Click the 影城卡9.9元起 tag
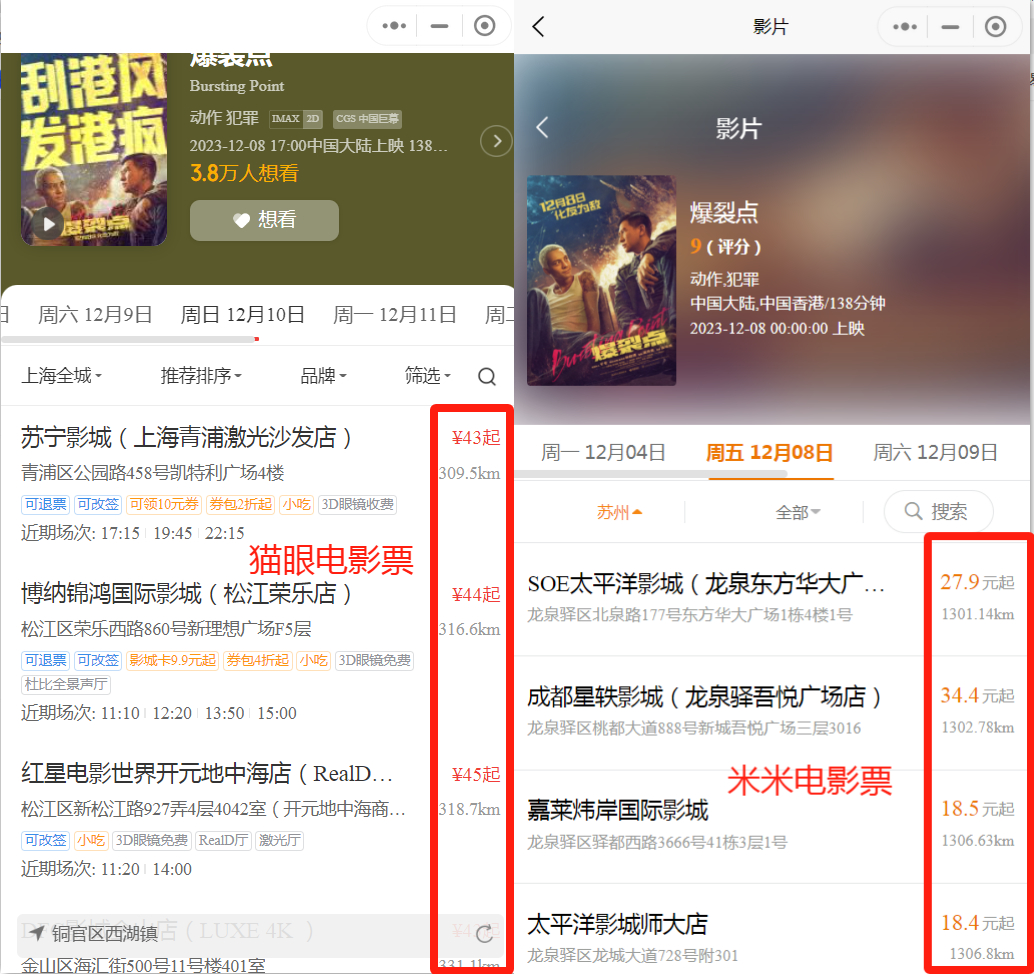Image resolution: width=1034 pixels, height=974 pixels. tap(173, 661)
